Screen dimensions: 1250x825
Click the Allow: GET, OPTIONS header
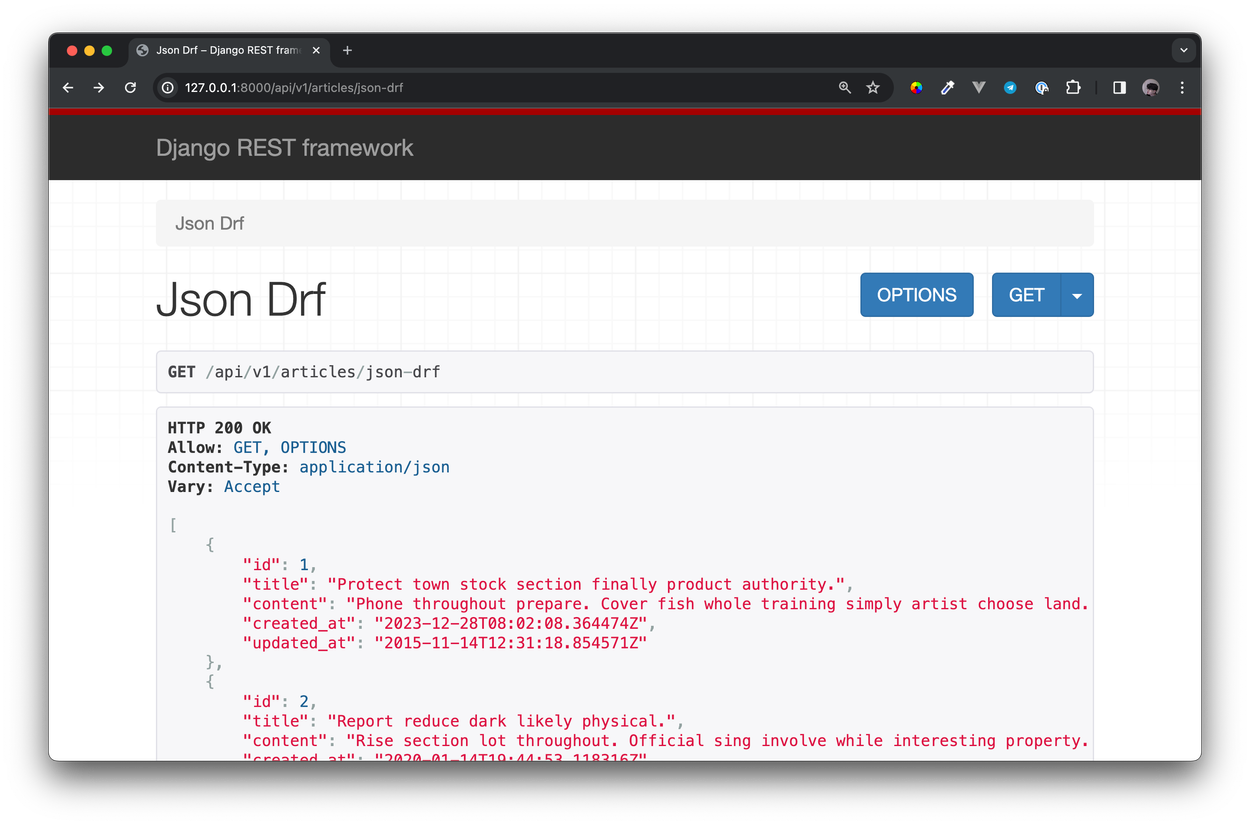tap(257, 447)
